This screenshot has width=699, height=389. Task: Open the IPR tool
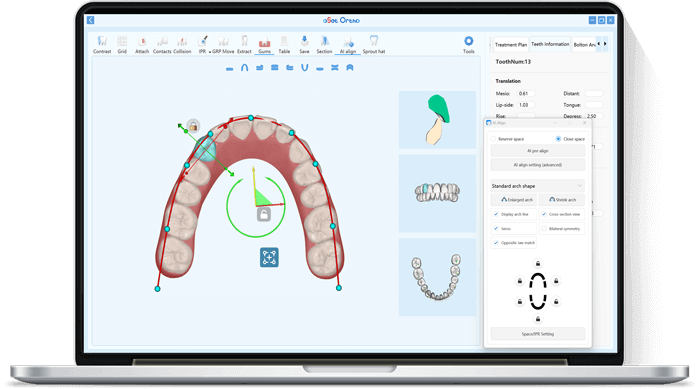click(x=202, y=45)
